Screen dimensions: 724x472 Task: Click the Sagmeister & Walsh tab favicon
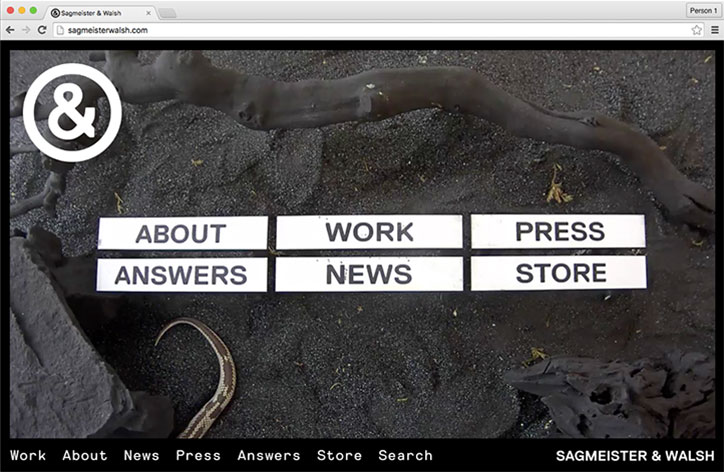(x=55, y=13)
